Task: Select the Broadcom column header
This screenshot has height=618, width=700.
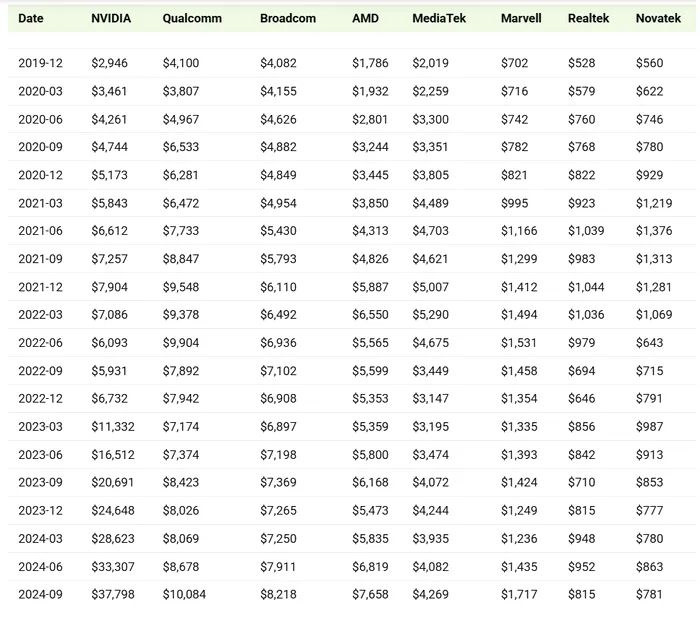Action: click(x=288, y=18)
